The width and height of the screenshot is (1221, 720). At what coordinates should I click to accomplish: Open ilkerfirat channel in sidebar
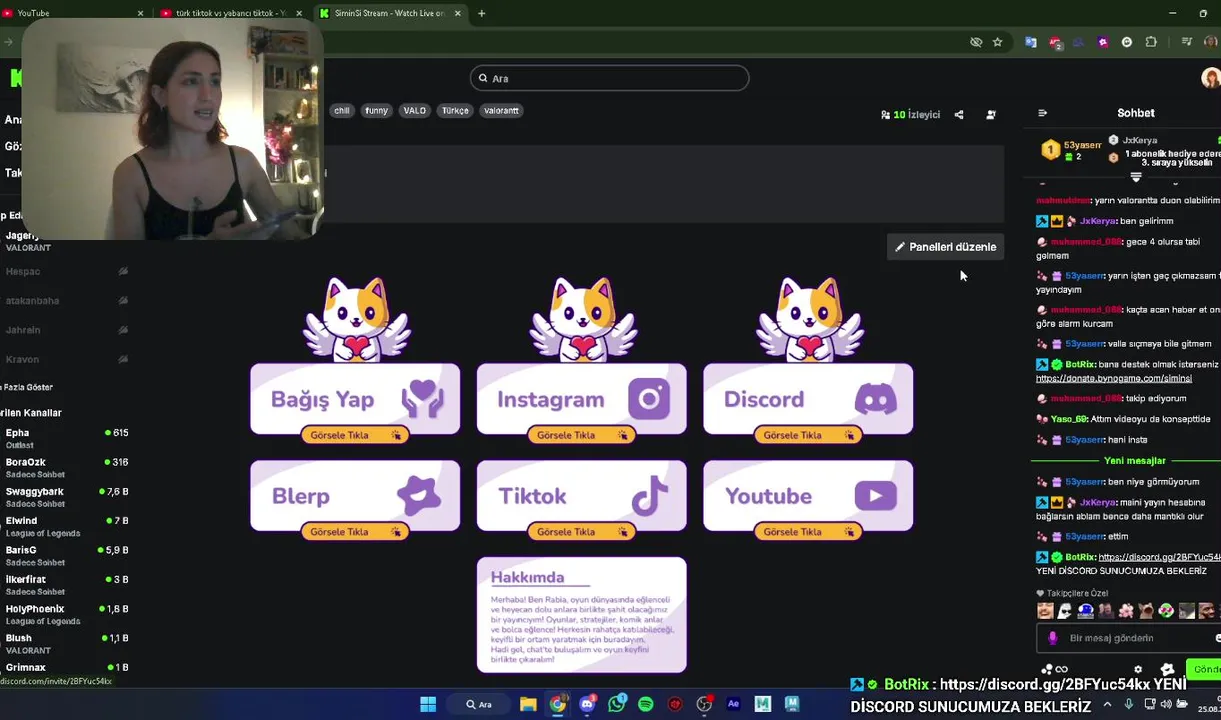pos(65,585)
